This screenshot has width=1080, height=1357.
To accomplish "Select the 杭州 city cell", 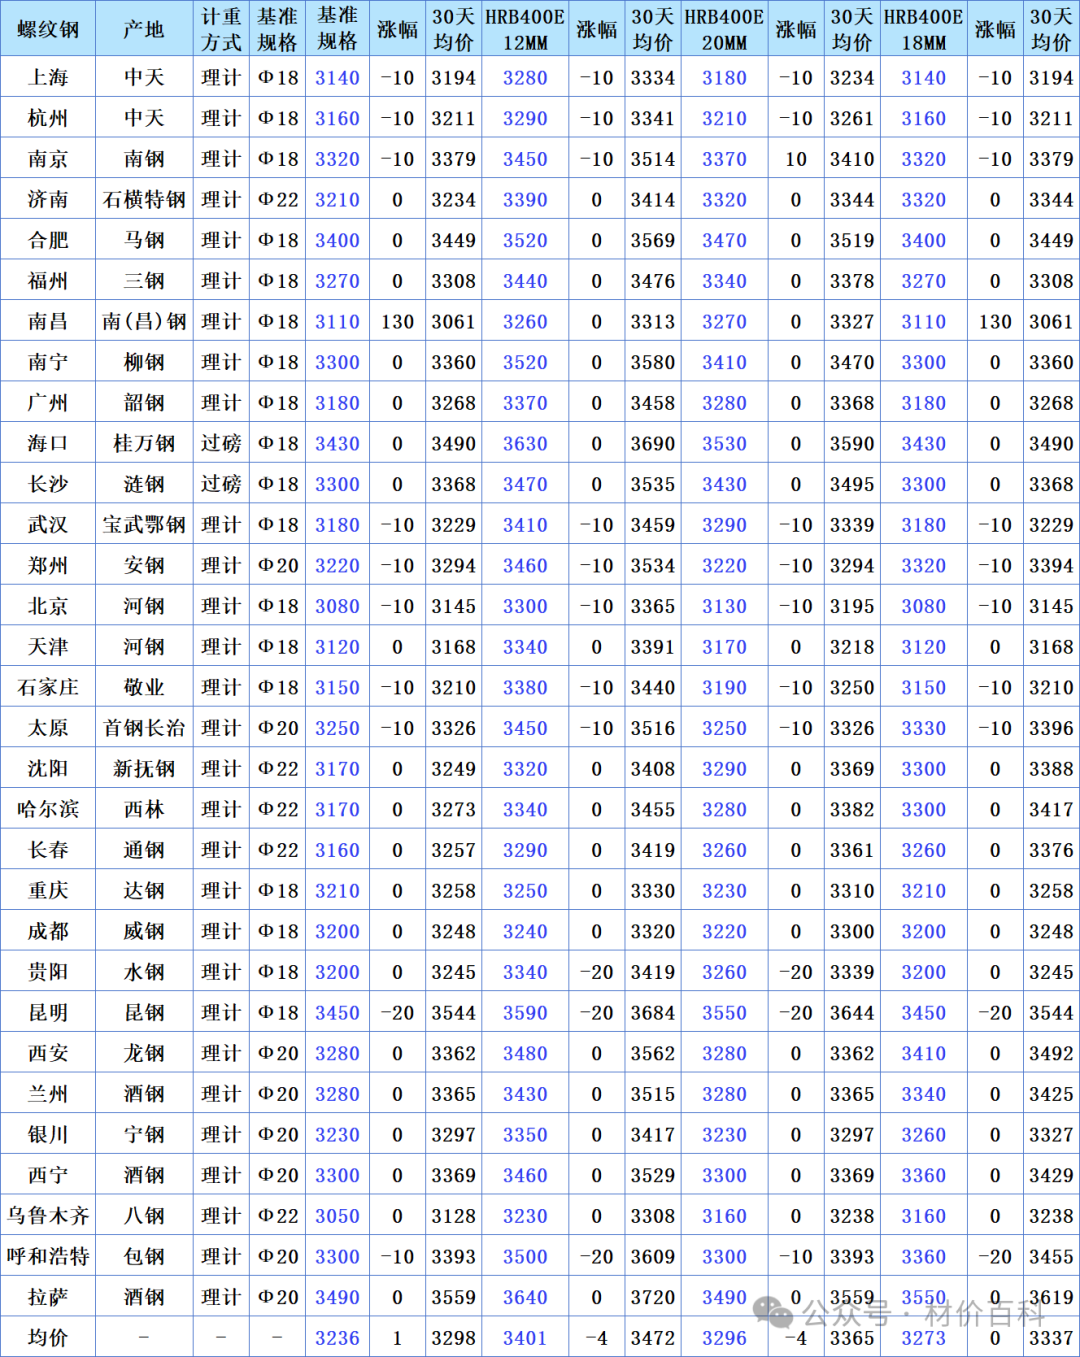I will point(48,118).
